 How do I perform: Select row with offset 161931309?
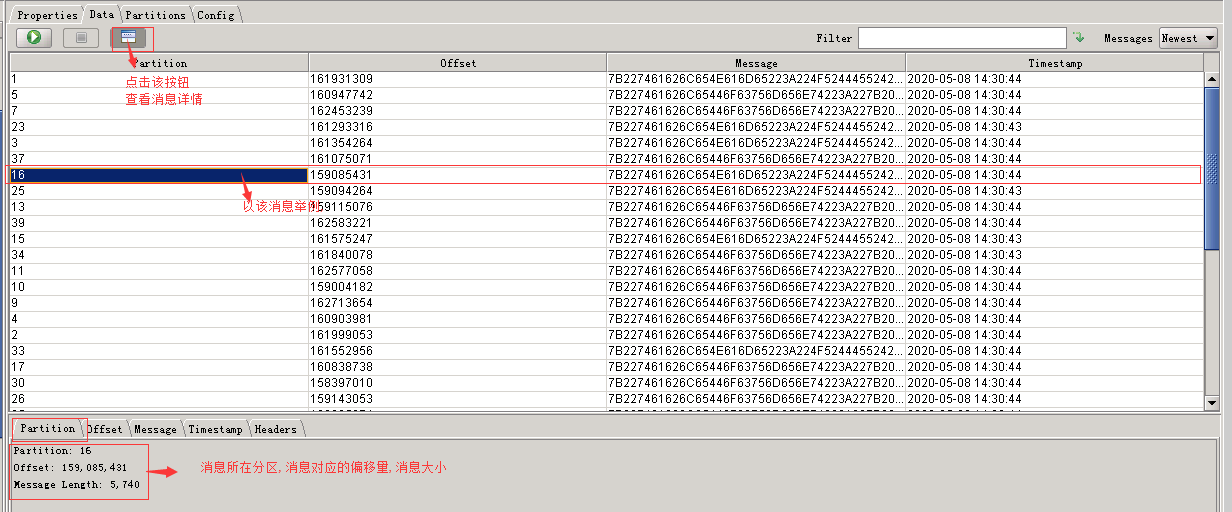coord(606,78)
